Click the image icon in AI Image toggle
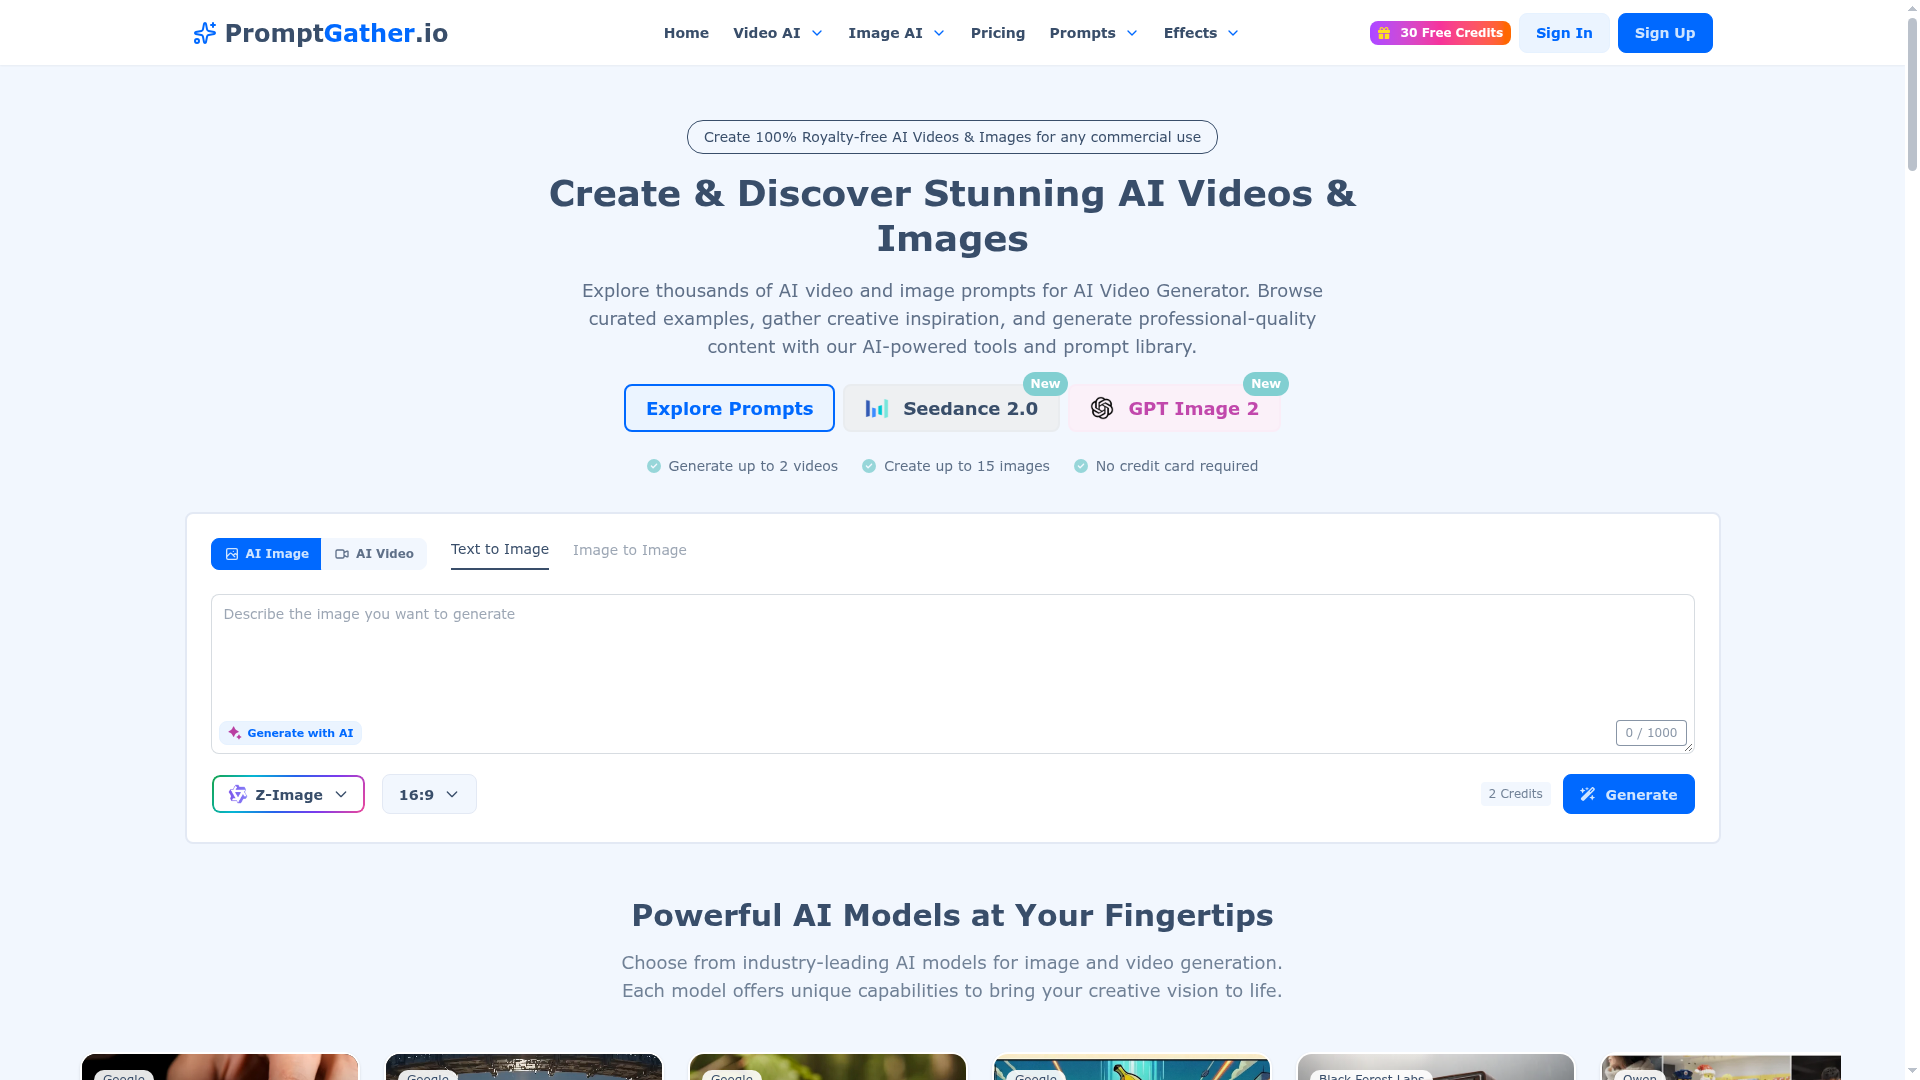1920x1080 pixels. (232, 554)
